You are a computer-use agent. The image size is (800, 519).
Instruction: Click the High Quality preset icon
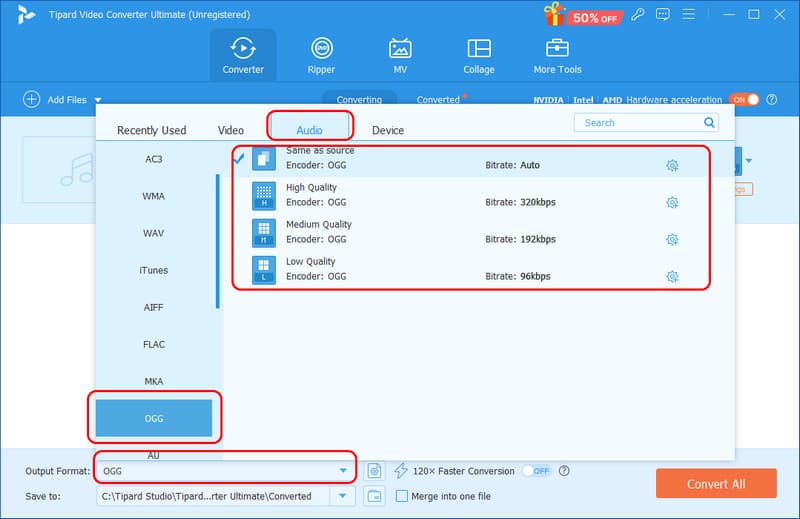pos(264,196)
